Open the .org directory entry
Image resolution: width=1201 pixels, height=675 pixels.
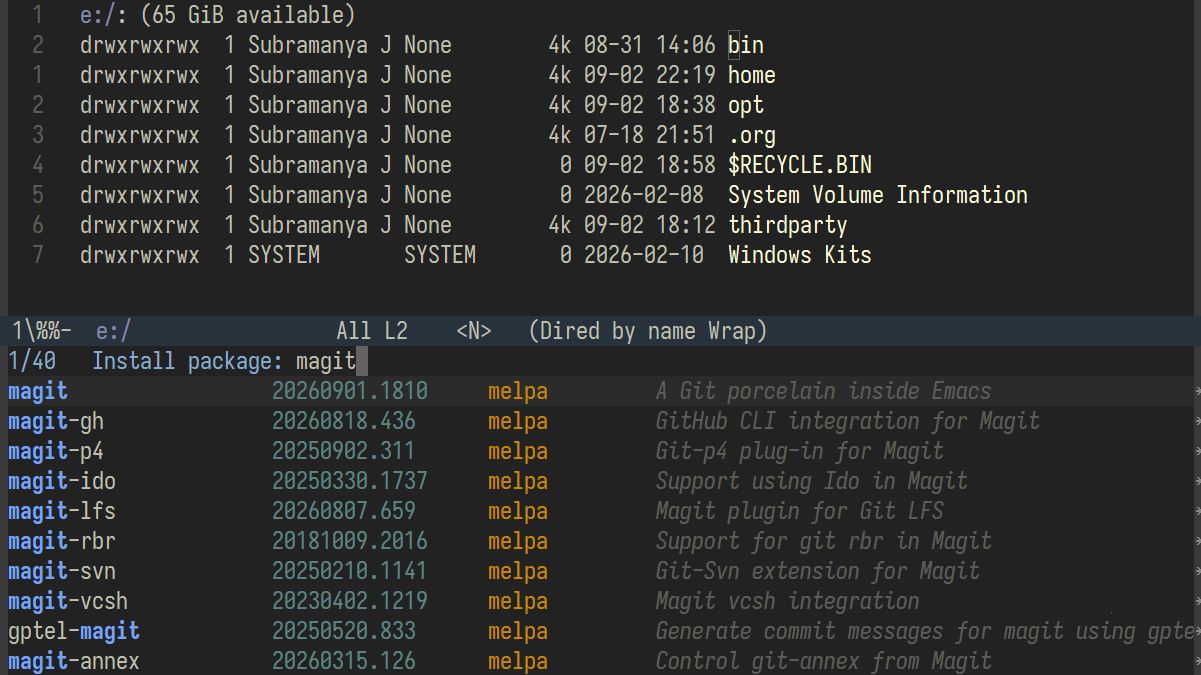point(752,135)
